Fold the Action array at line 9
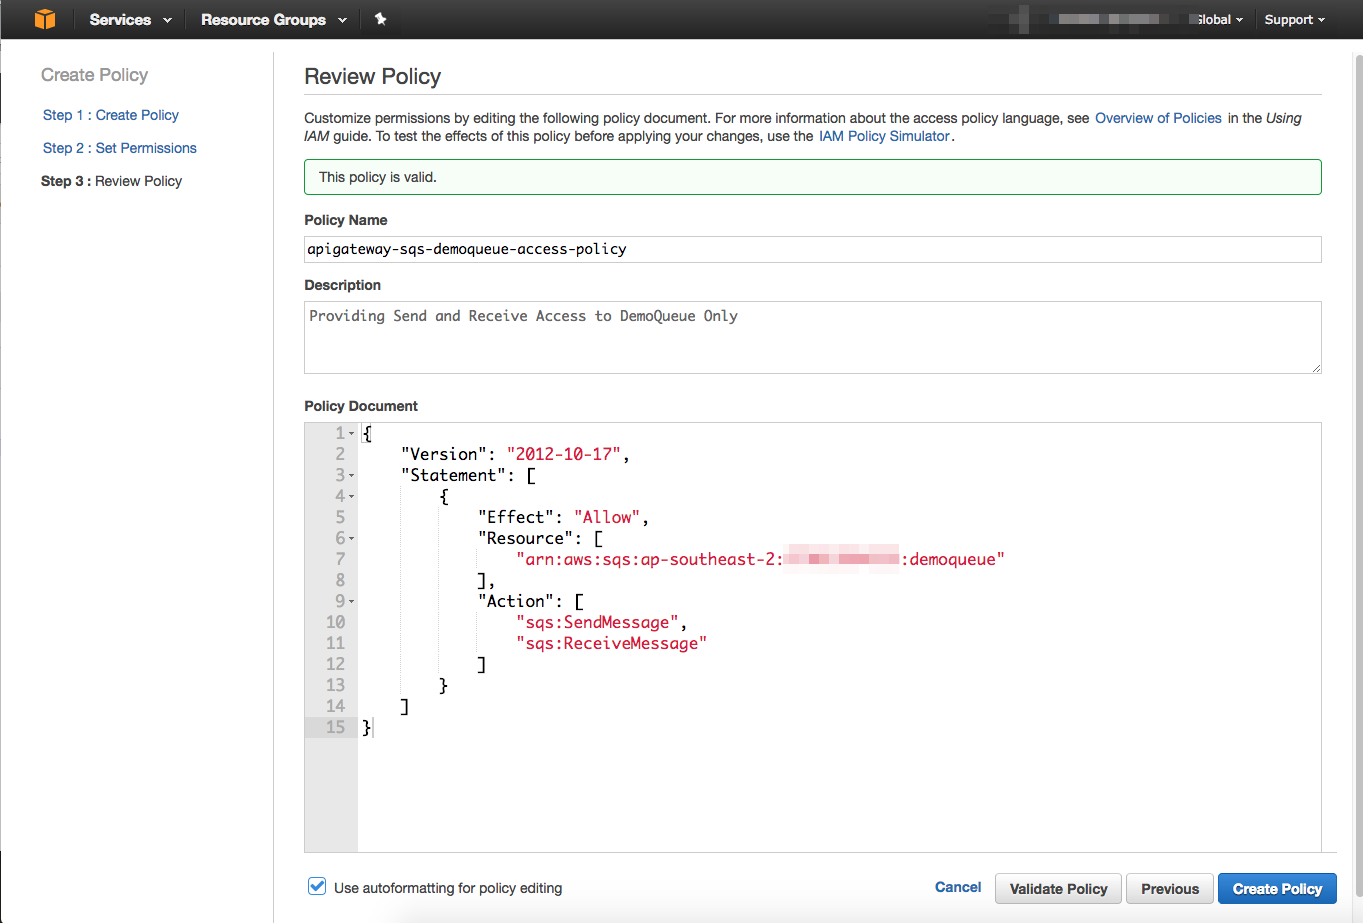Image resolution: width=1363 pixels, height=923 pixels. coord(352,602)
